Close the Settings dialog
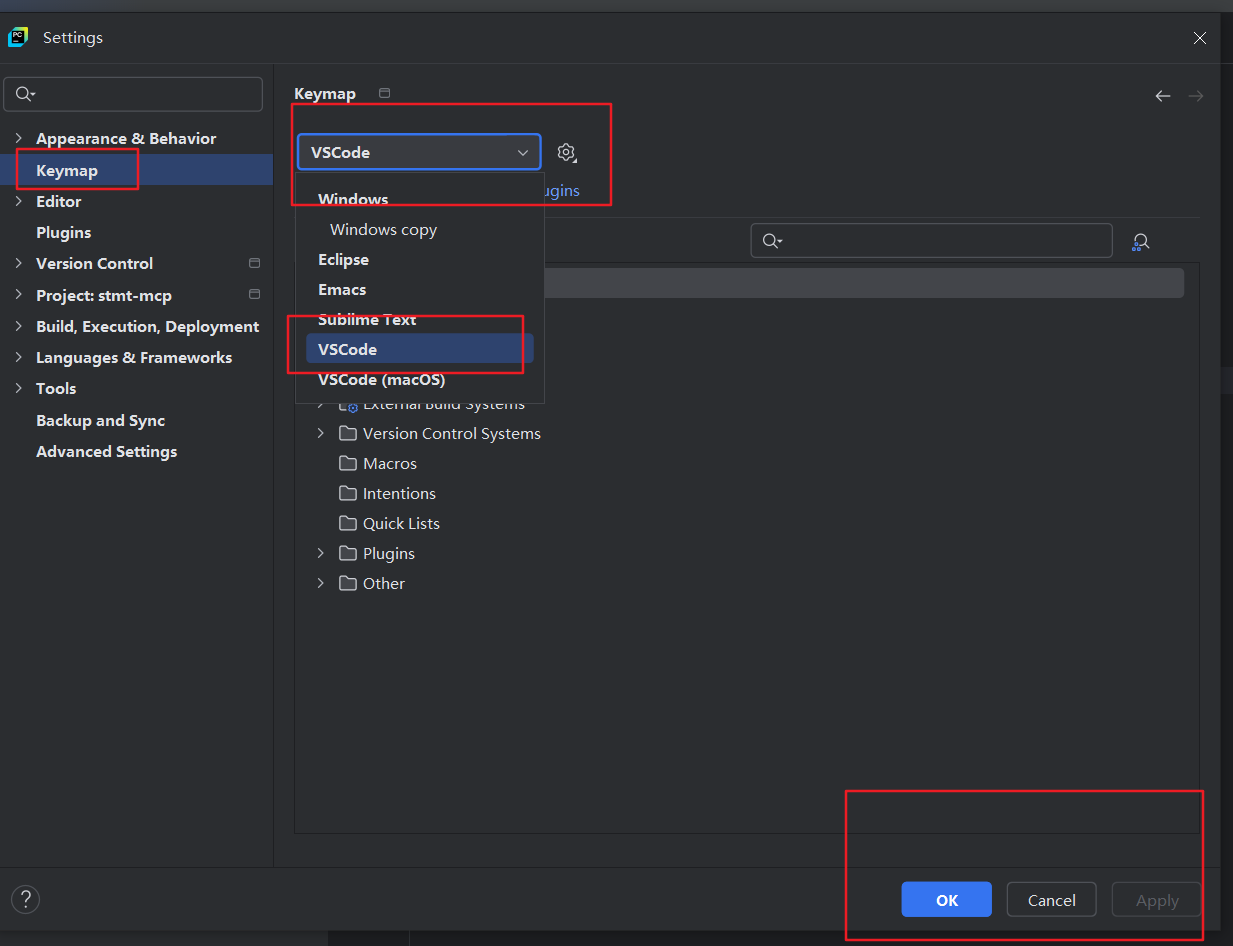This screenshot has height=946, width=1233. (1200, 38)
